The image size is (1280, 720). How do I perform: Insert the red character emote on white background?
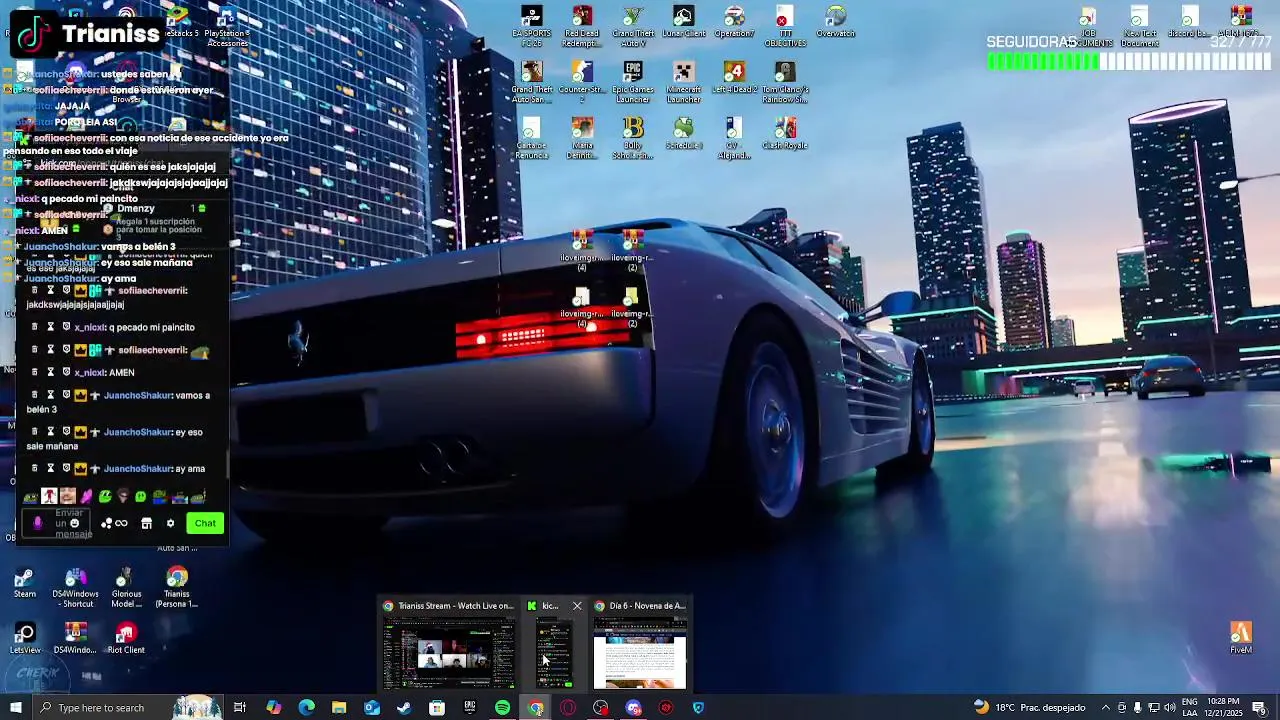point(49,496)
